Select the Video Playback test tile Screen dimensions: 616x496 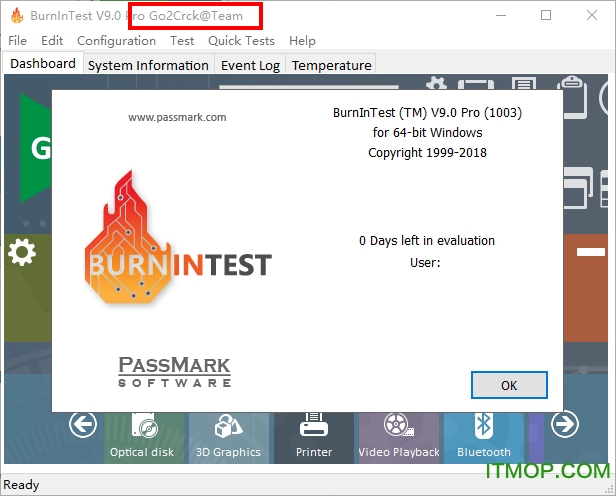(399, 437)
